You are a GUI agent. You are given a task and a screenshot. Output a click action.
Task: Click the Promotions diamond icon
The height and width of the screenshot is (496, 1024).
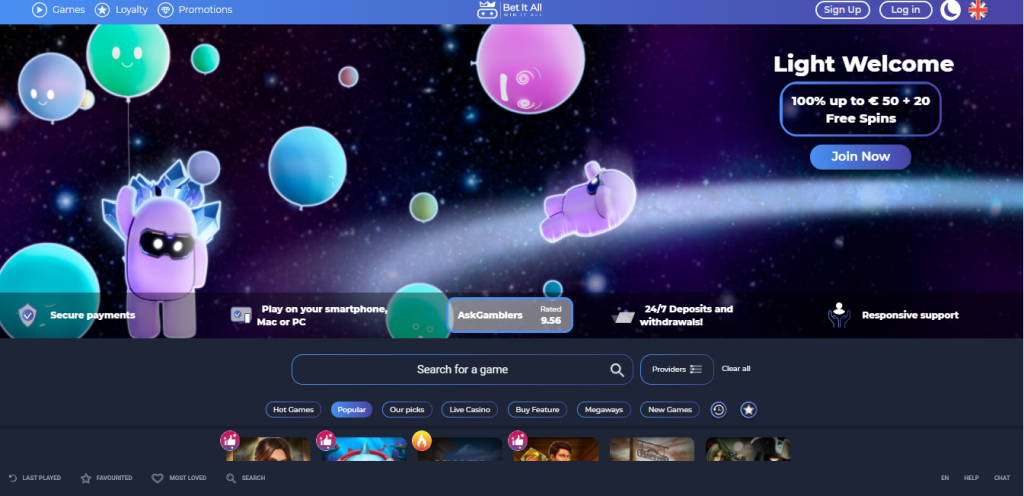point(165,10)
